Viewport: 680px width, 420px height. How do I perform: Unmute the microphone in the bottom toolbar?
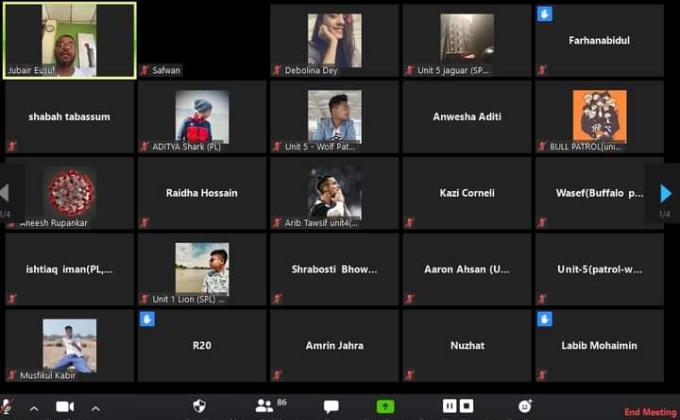pyautogui.click(x=8, y=406)
